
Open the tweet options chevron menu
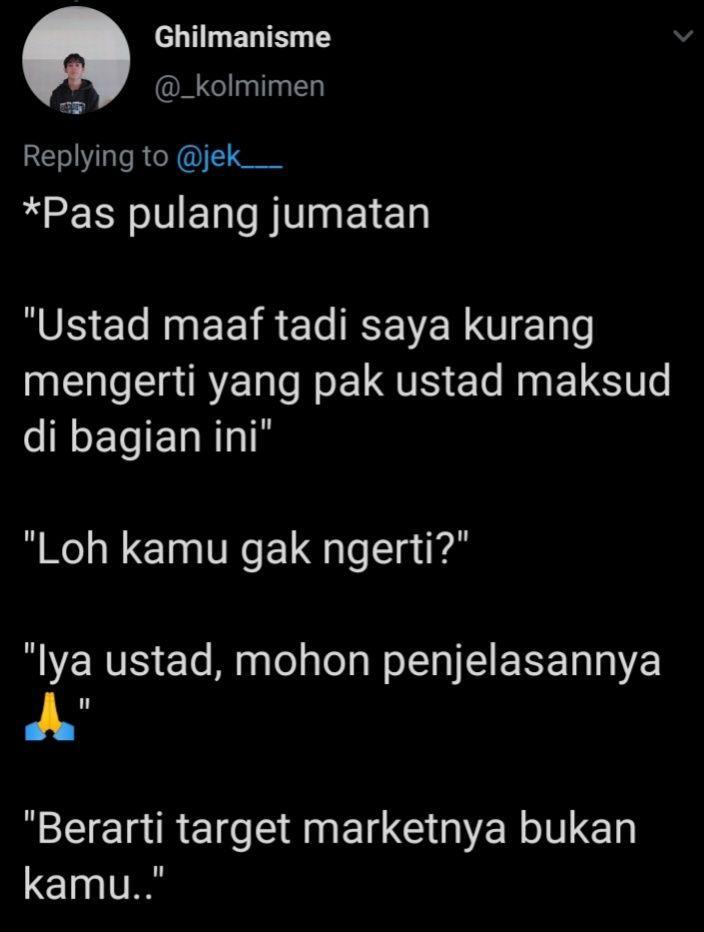pyautogui.click(x=683, y=36)
